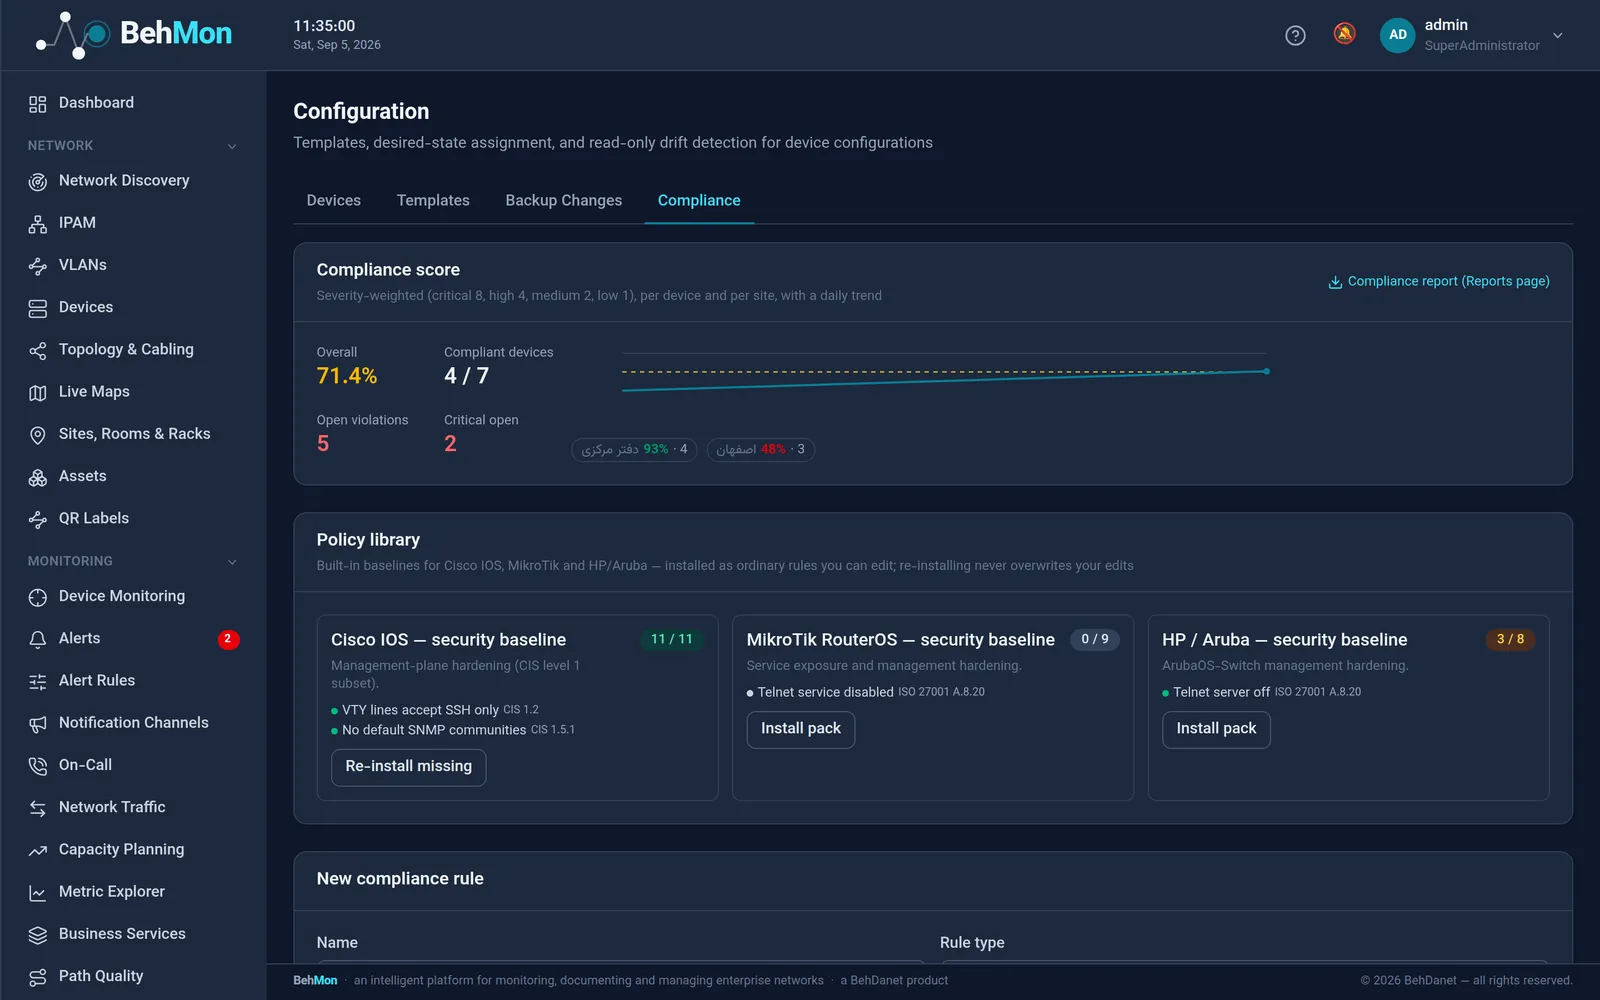Click the 11:35:00 clock display
1600x1000 pixels.
pyautogui.click(x=324, y=26)
